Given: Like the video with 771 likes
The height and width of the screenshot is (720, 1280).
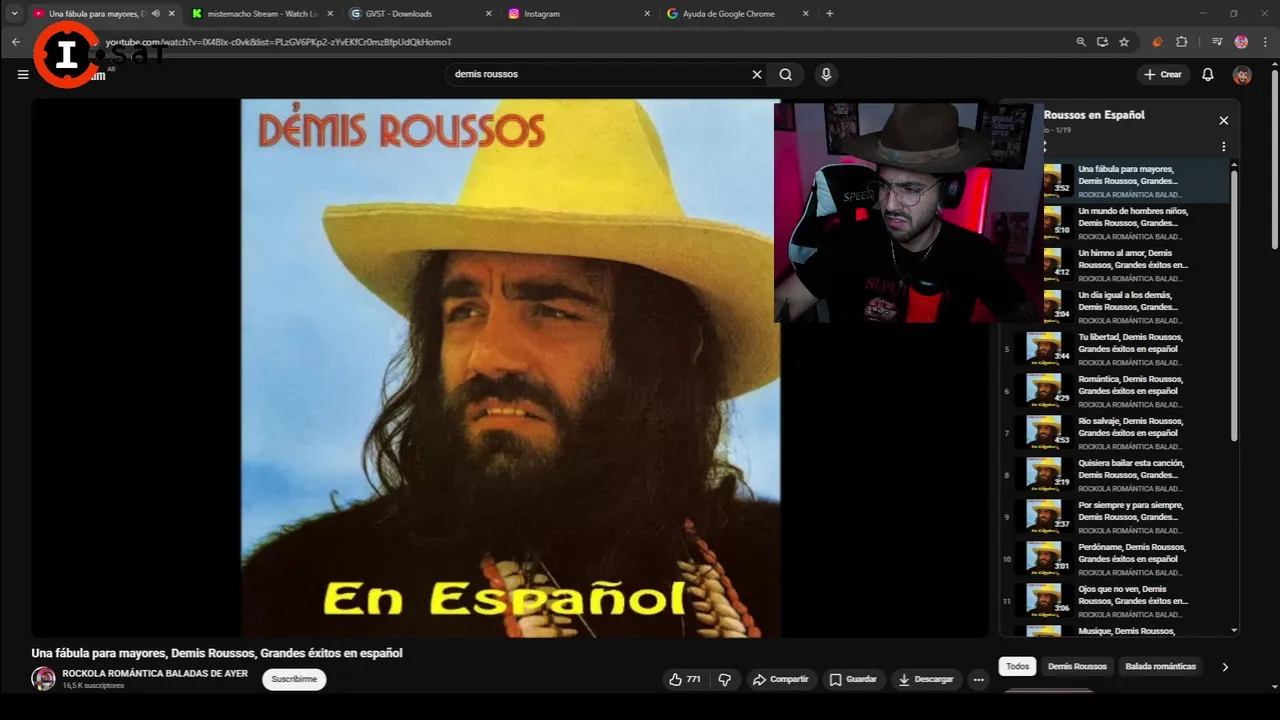Looking at the screenshot, I should coord(685,679).
